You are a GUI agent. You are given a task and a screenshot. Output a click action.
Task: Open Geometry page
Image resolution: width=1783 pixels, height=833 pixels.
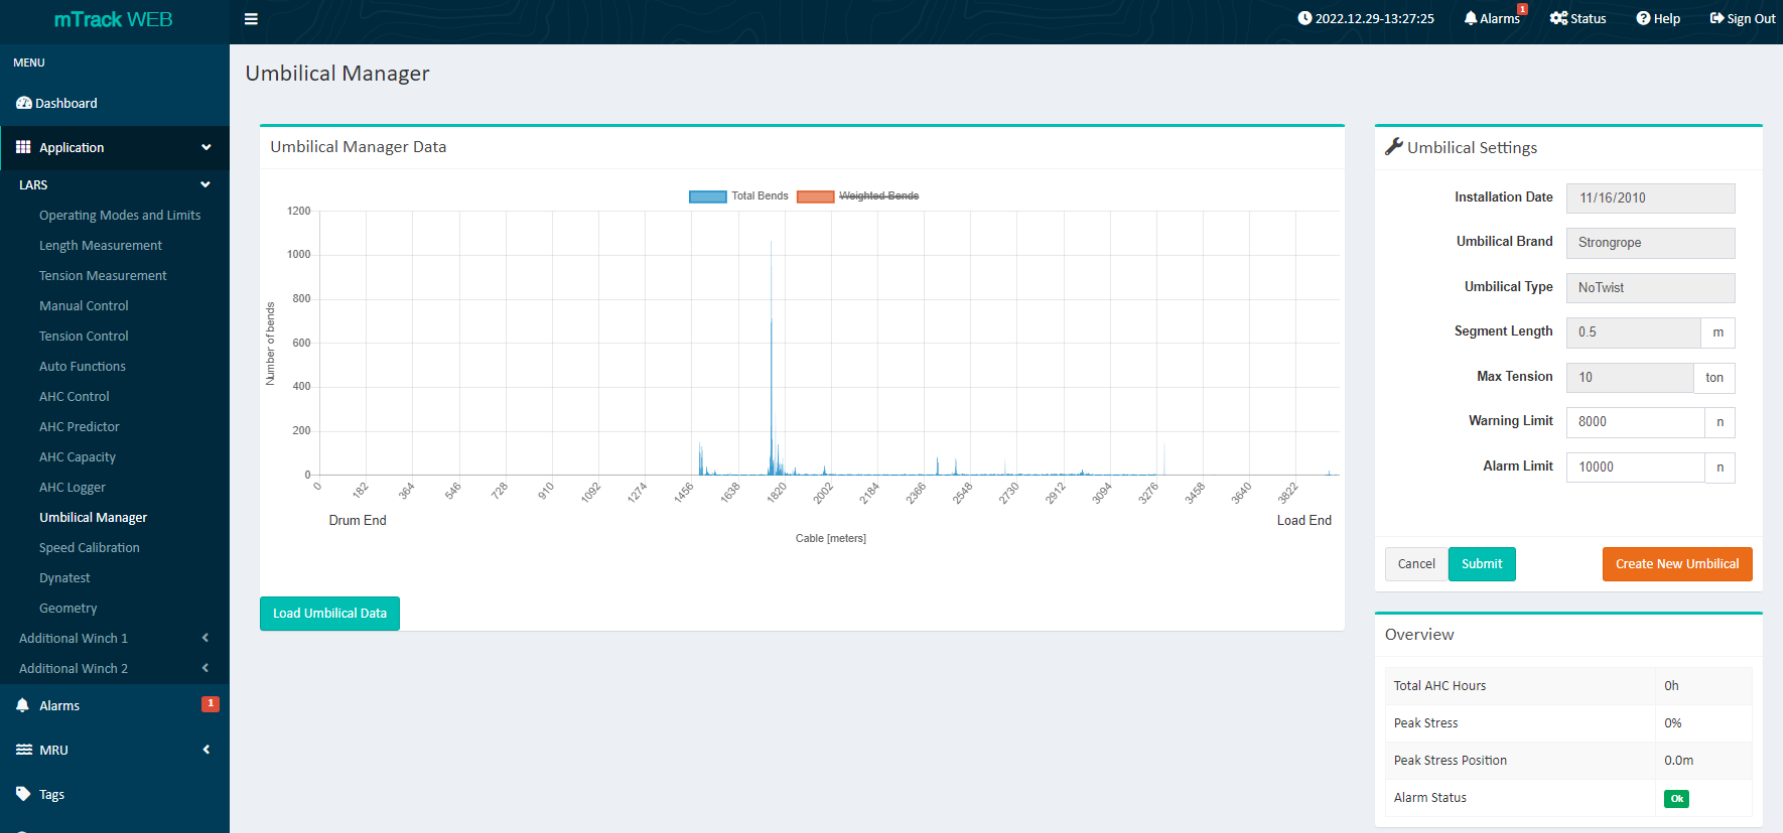tap(68, 608)
